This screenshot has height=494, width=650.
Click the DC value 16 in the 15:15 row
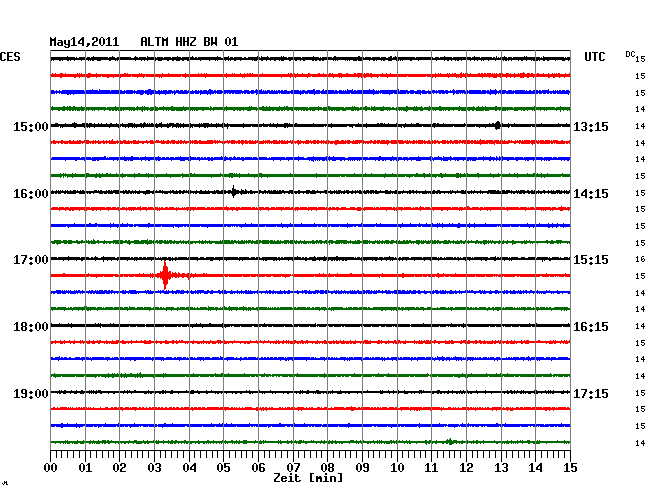640,259
